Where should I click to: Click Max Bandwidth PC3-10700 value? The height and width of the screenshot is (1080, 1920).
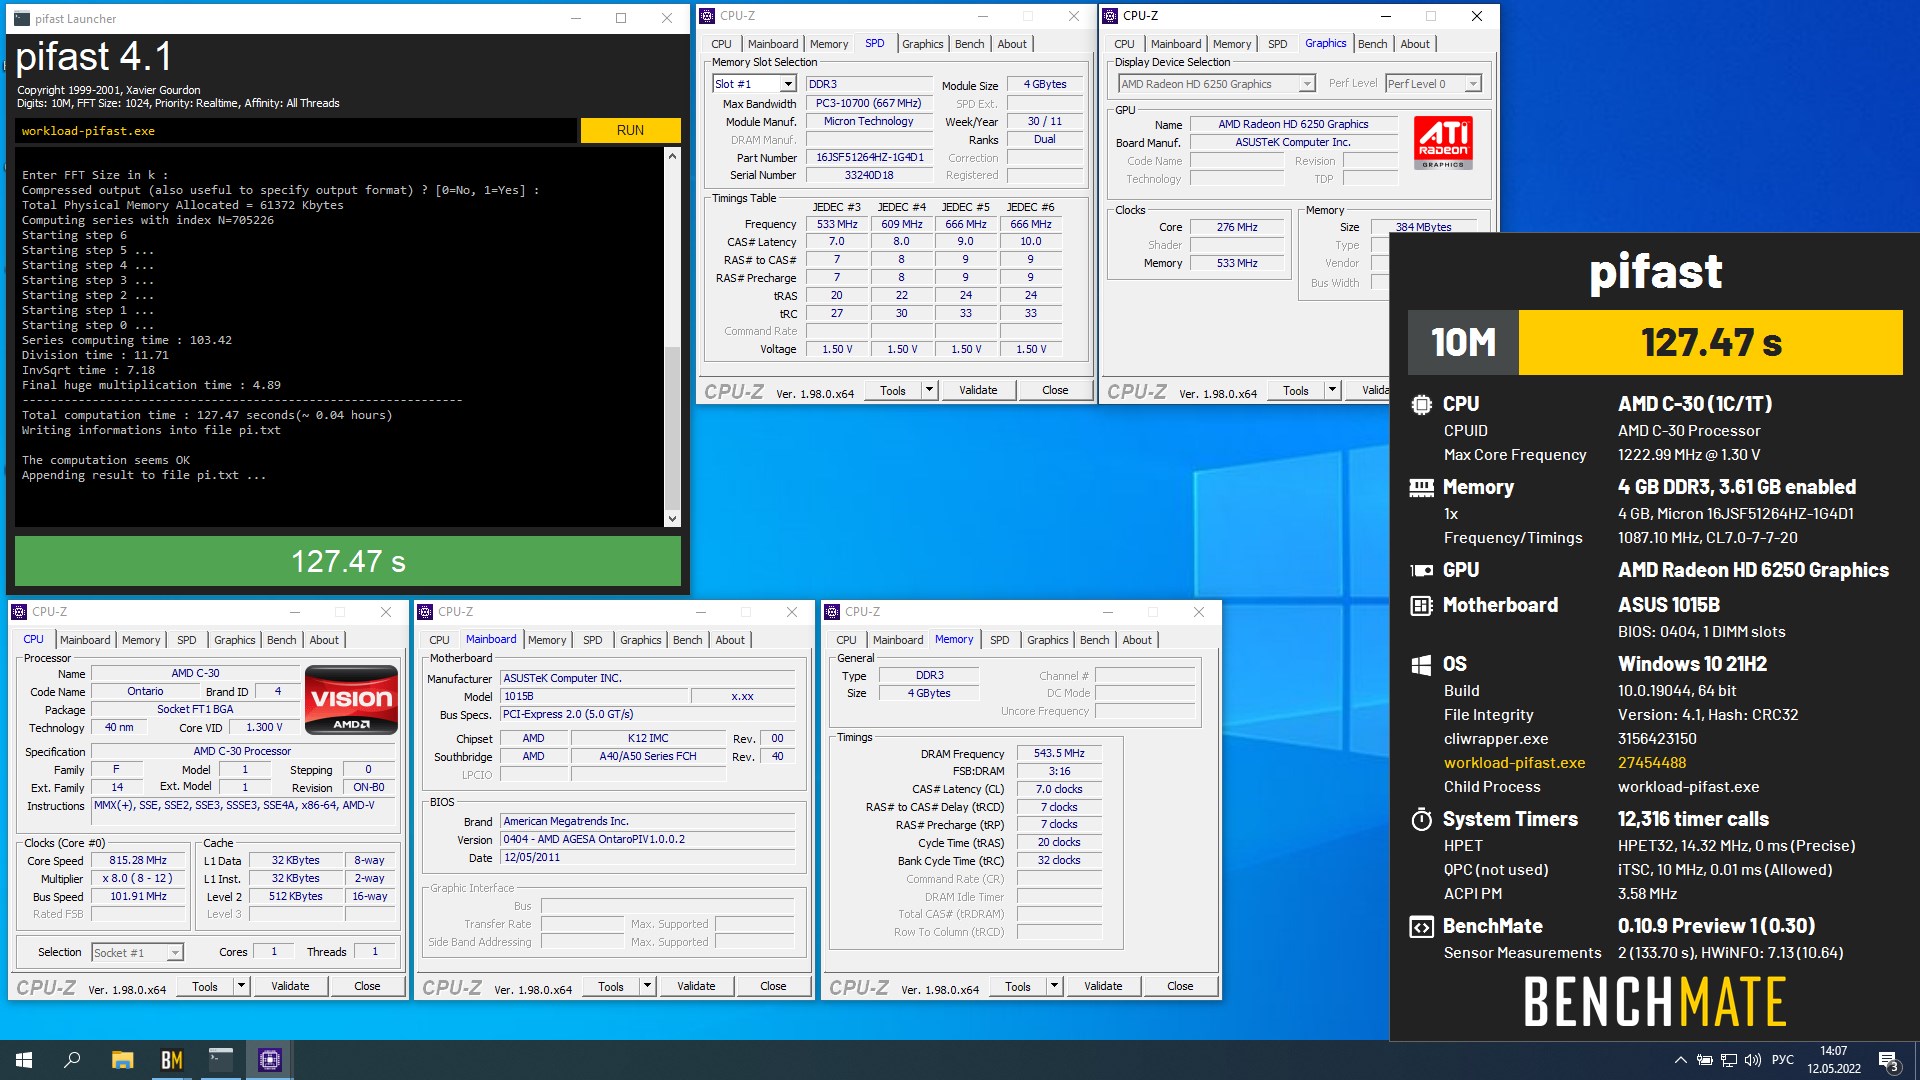(x=869, y=103)
